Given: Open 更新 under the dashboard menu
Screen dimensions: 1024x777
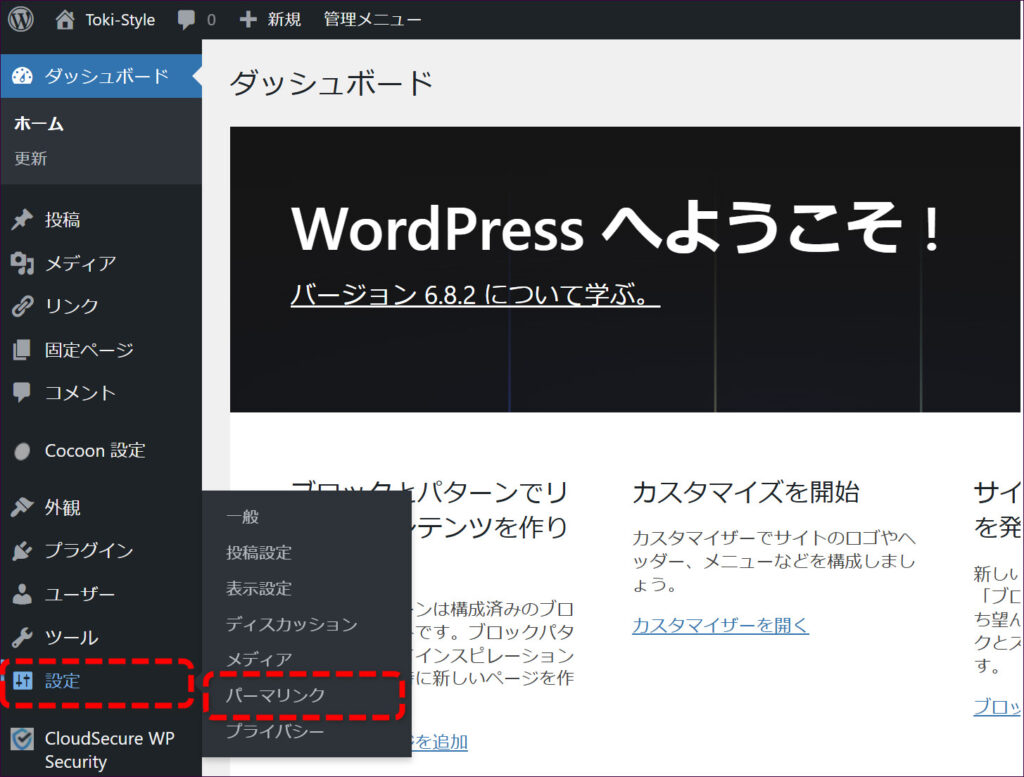Looking at the screenshot, I should point(30,158).
